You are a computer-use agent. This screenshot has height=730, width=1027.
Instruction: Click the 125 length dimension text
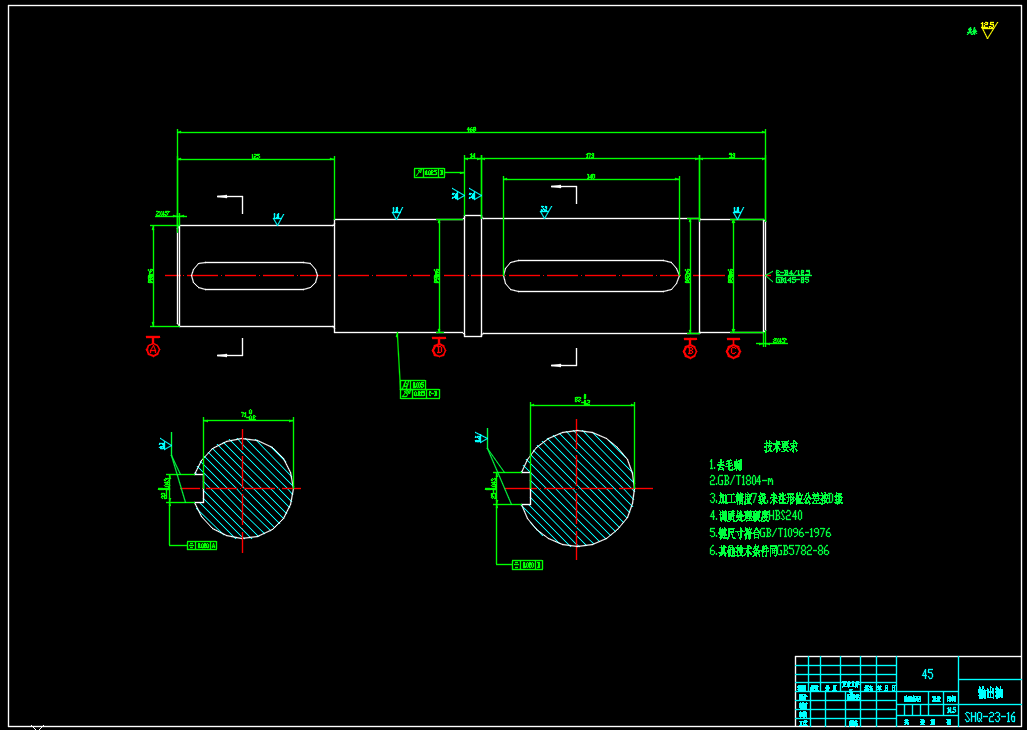(255, 157)
